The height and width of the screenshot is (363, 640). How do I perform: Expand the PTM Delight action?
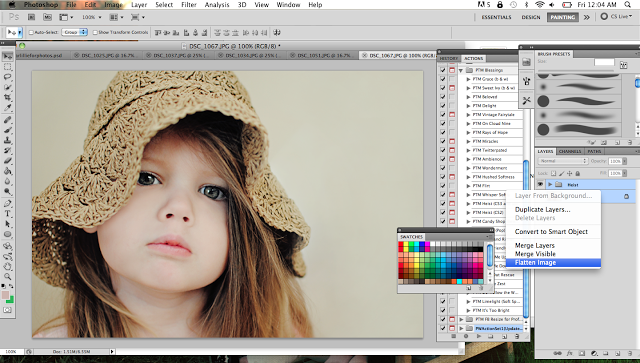coord(469,106)
